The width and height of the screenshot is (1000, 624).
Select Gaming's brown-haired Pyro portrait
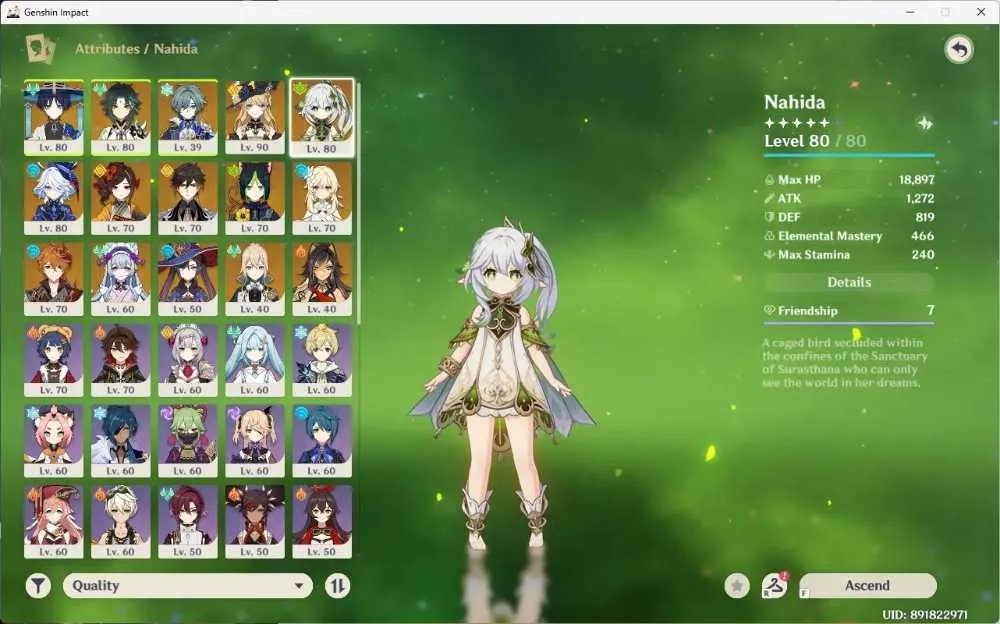tap(121, 360)
